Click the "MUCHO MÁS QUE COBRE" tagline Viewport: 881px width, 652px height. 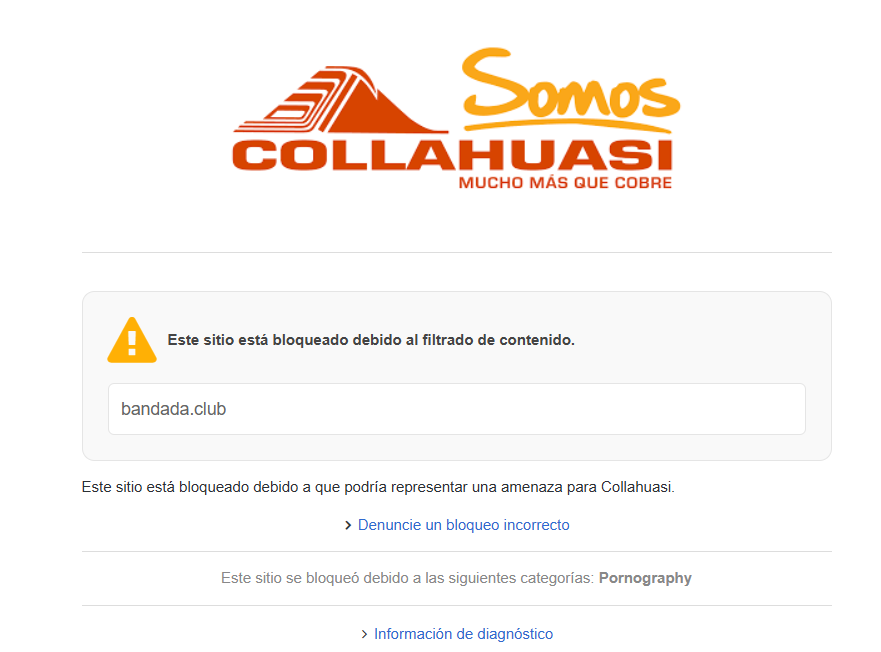[x=565, y=183]
